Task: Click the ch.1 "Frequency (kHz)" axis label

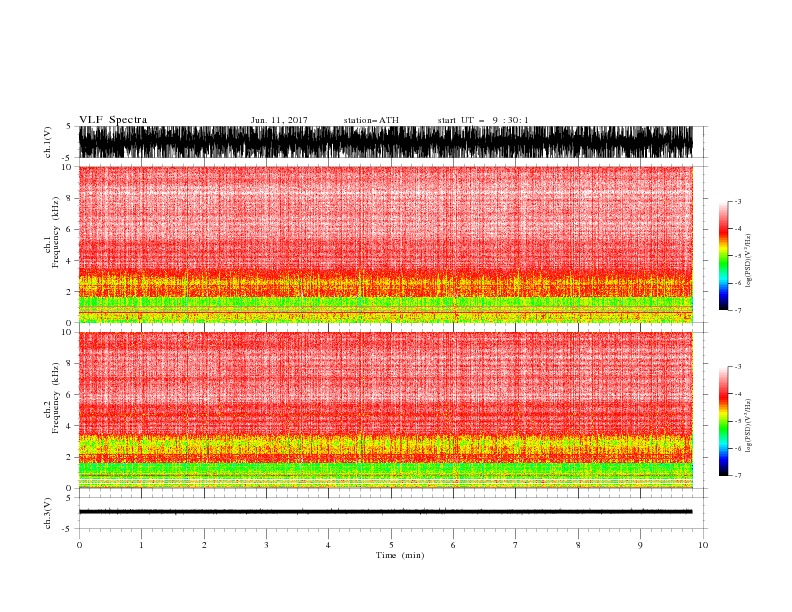Action: click(x=56, y=233)
